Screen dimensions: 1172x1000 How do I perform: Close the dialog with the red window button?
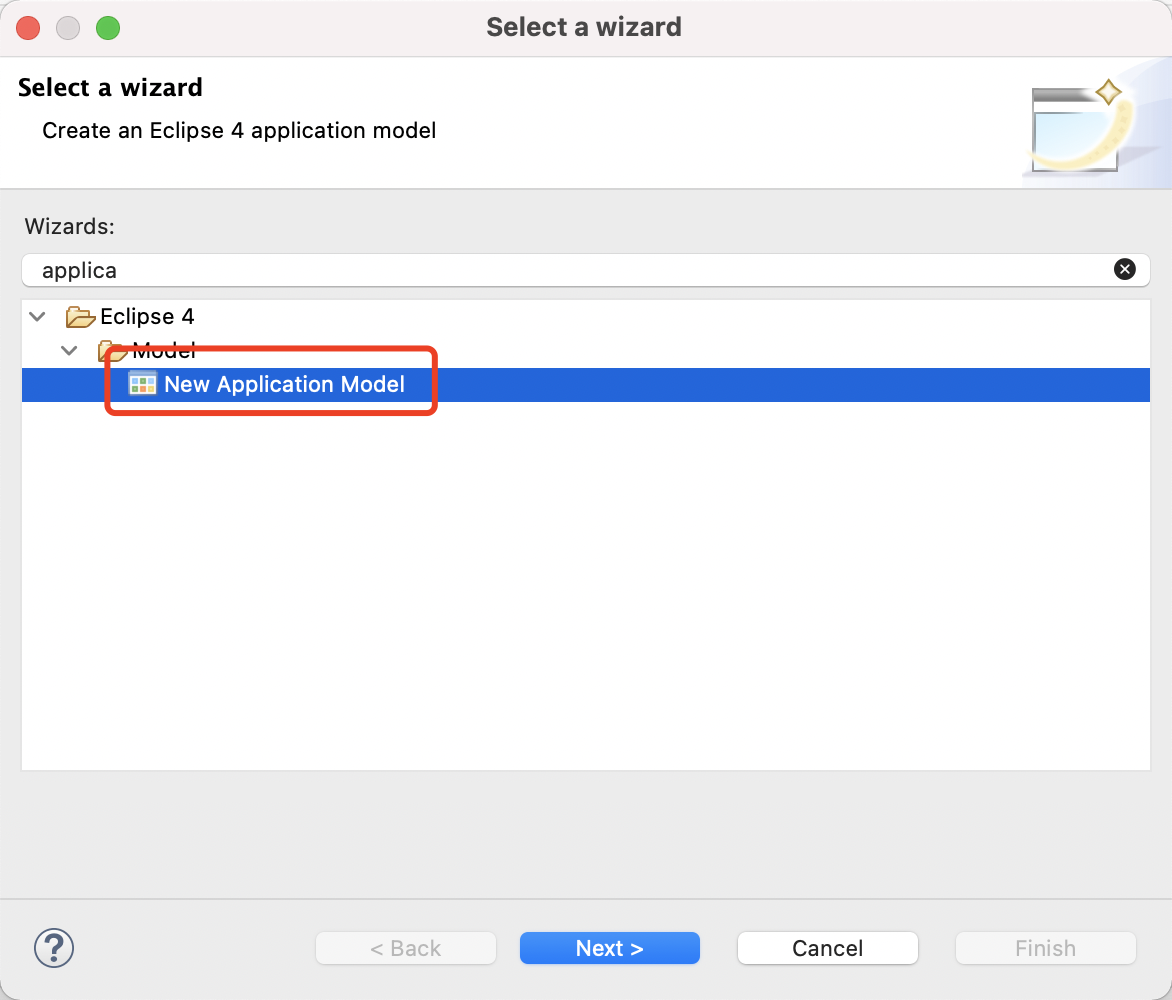tap(28, 28)
